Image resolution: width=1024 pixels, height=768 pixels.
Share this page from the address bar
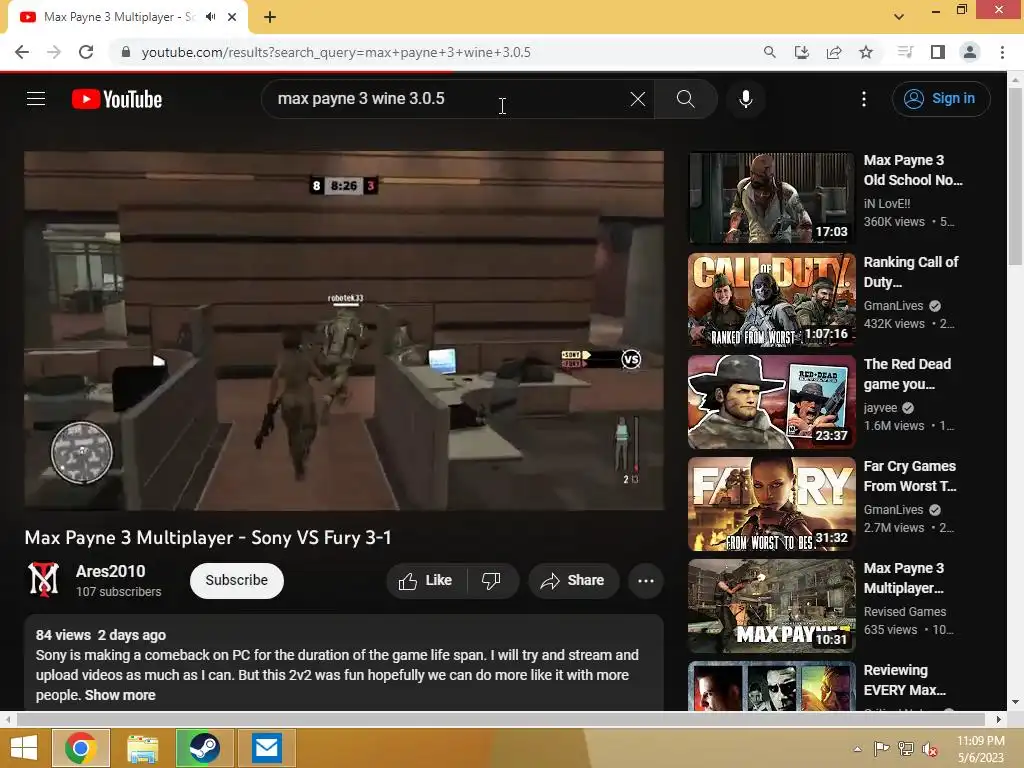coord(834,52)
